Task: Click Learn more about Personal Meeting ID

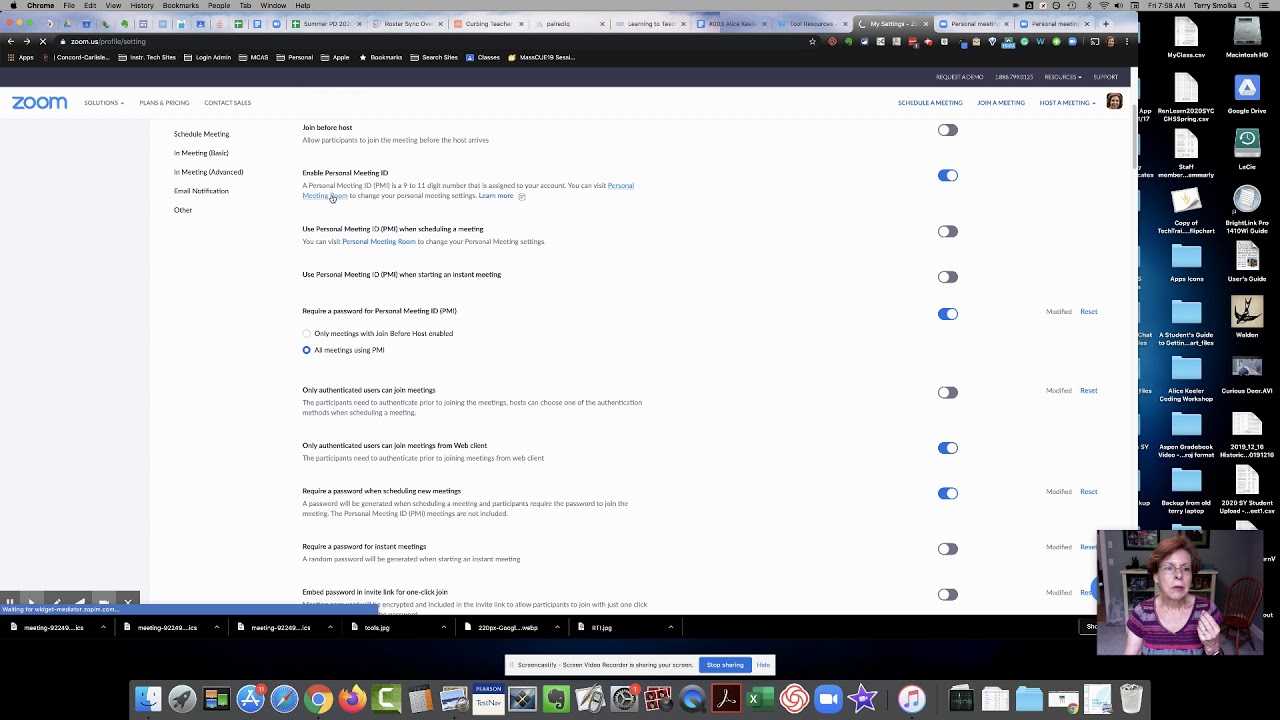Action: (x=496, y=196)
